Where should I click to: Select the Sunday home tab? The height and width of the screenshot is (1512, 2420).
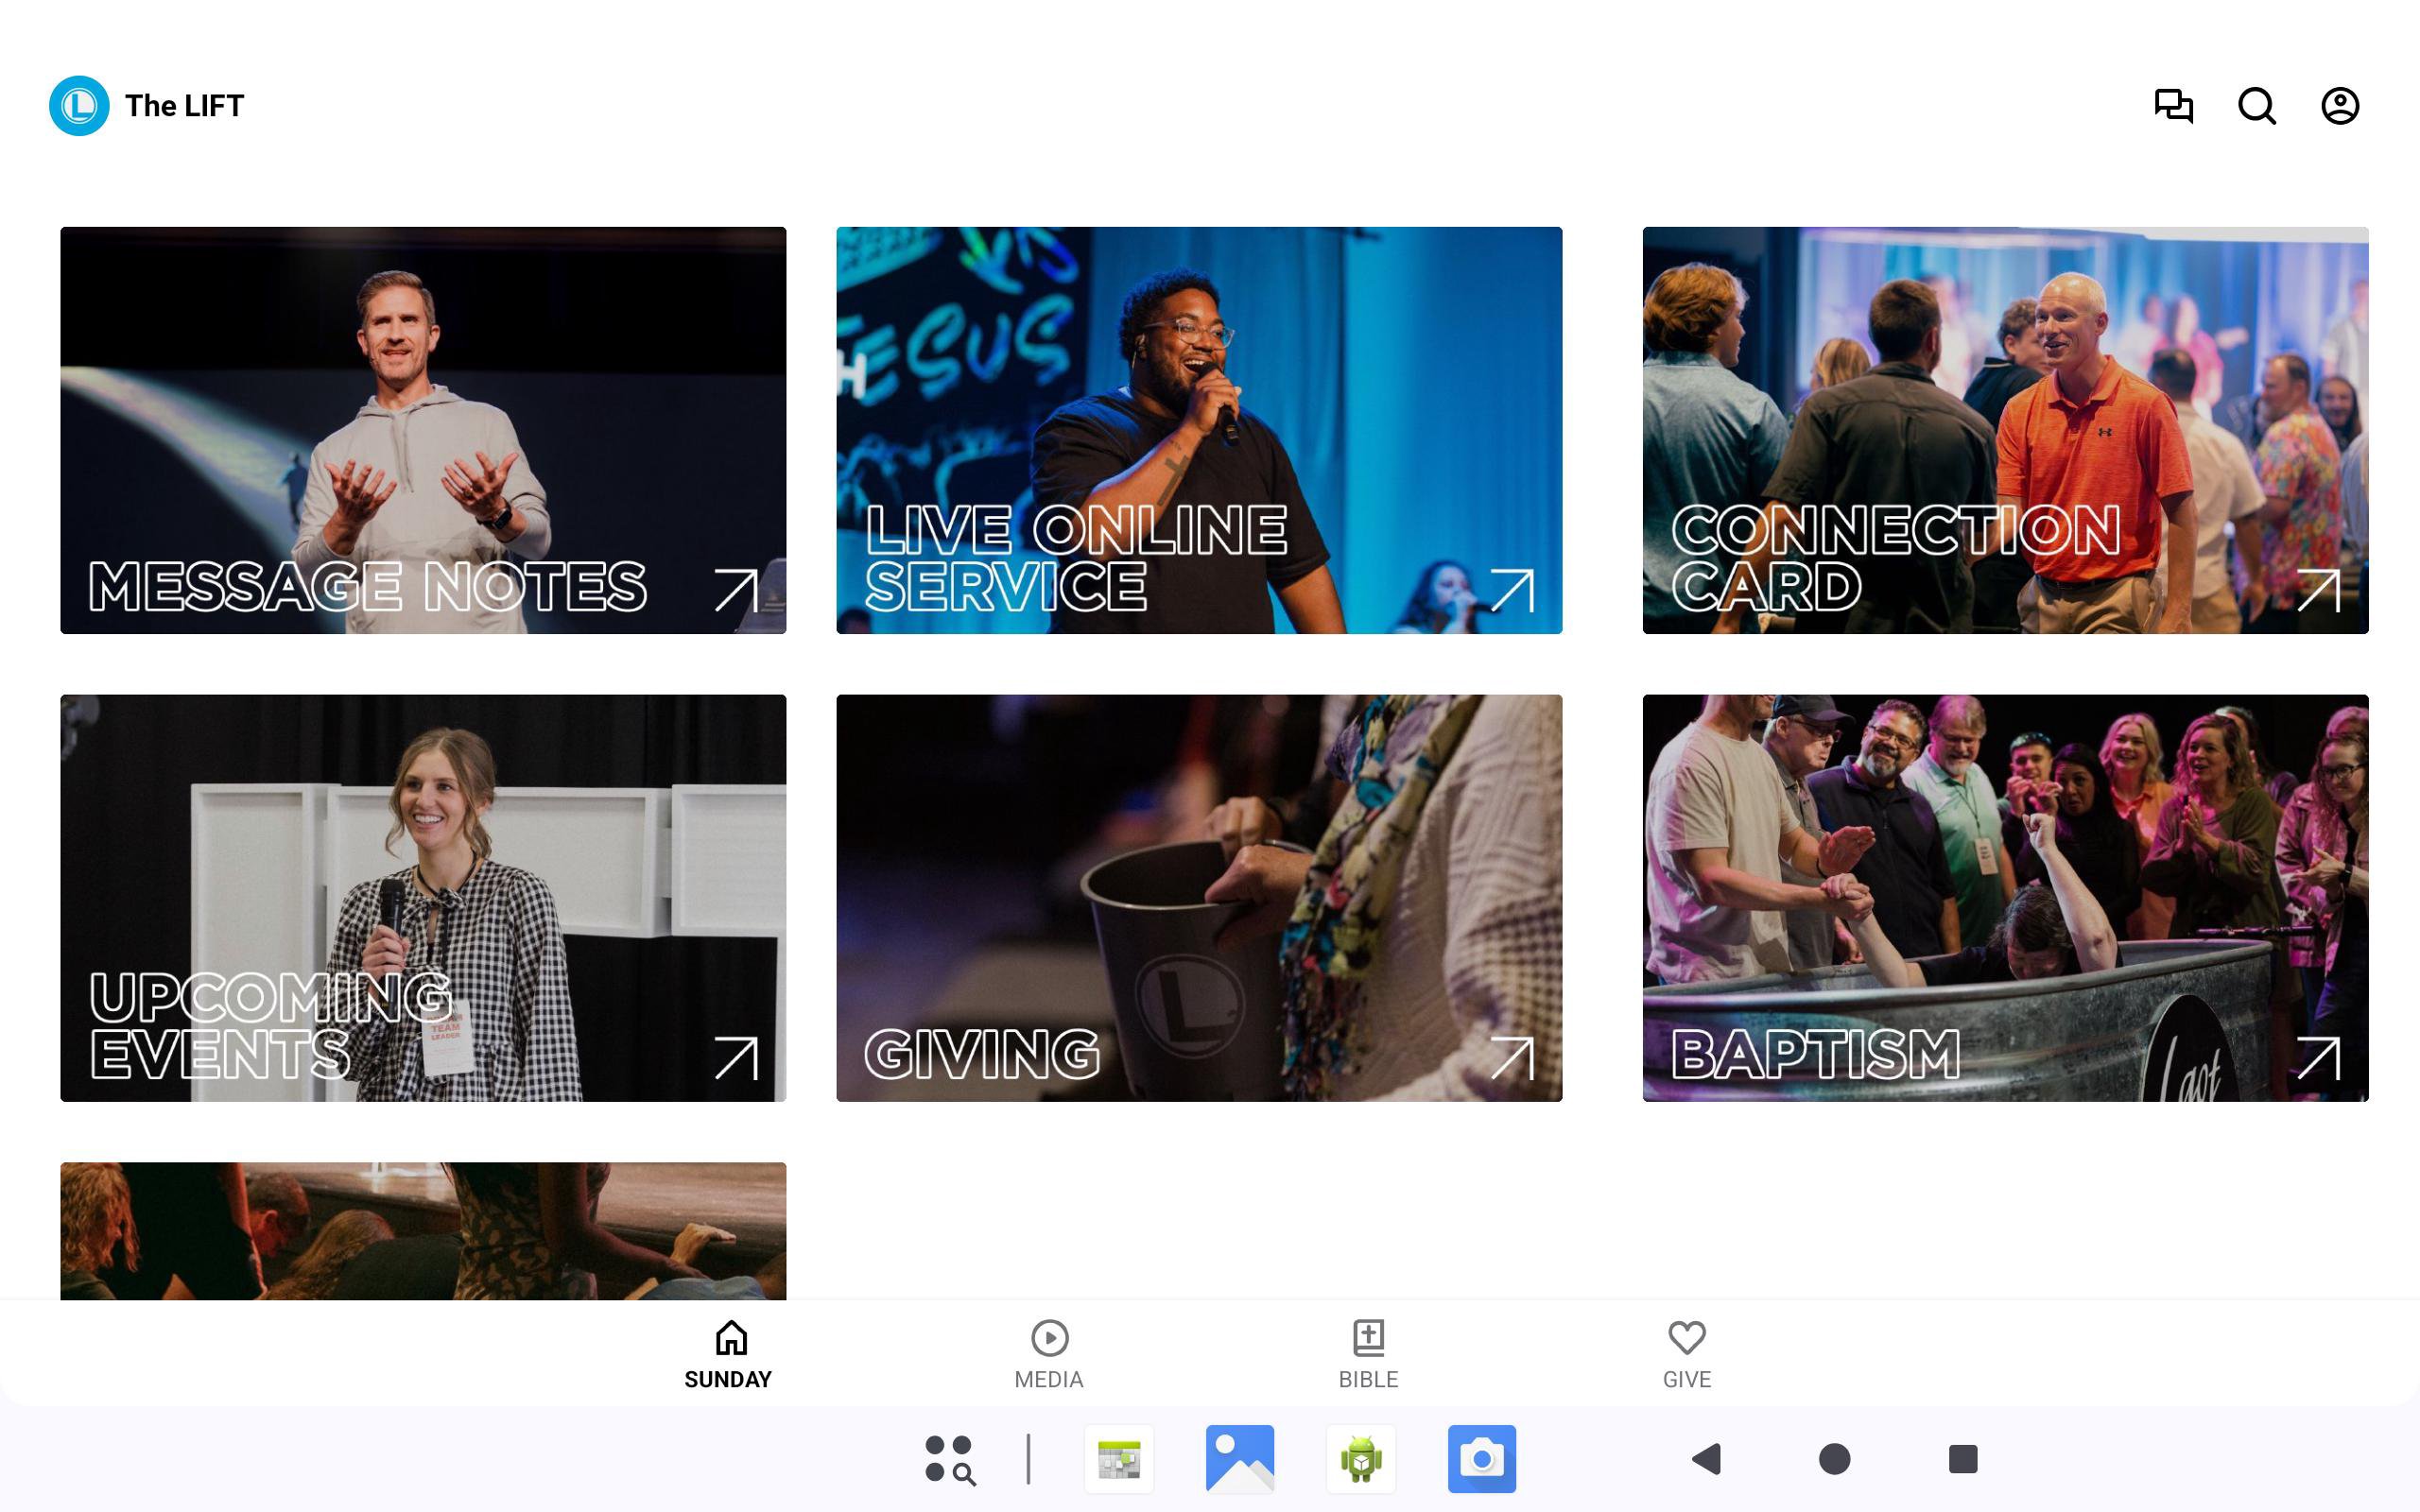pyautogui.click(x=729, y=1354)
